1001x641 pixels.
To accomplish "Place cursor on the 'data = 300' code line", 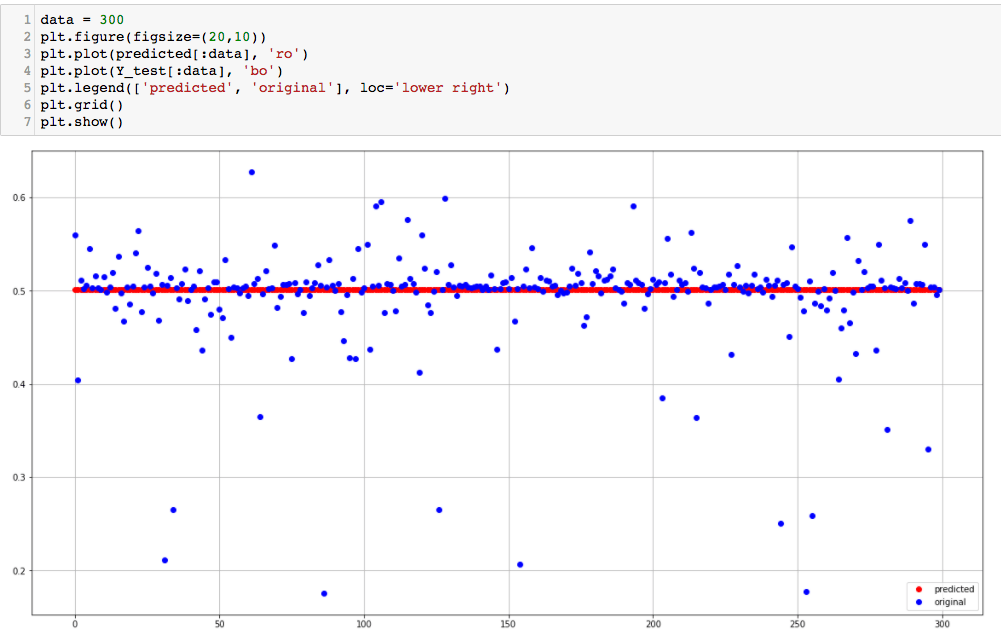I will (x=82, y=20).
